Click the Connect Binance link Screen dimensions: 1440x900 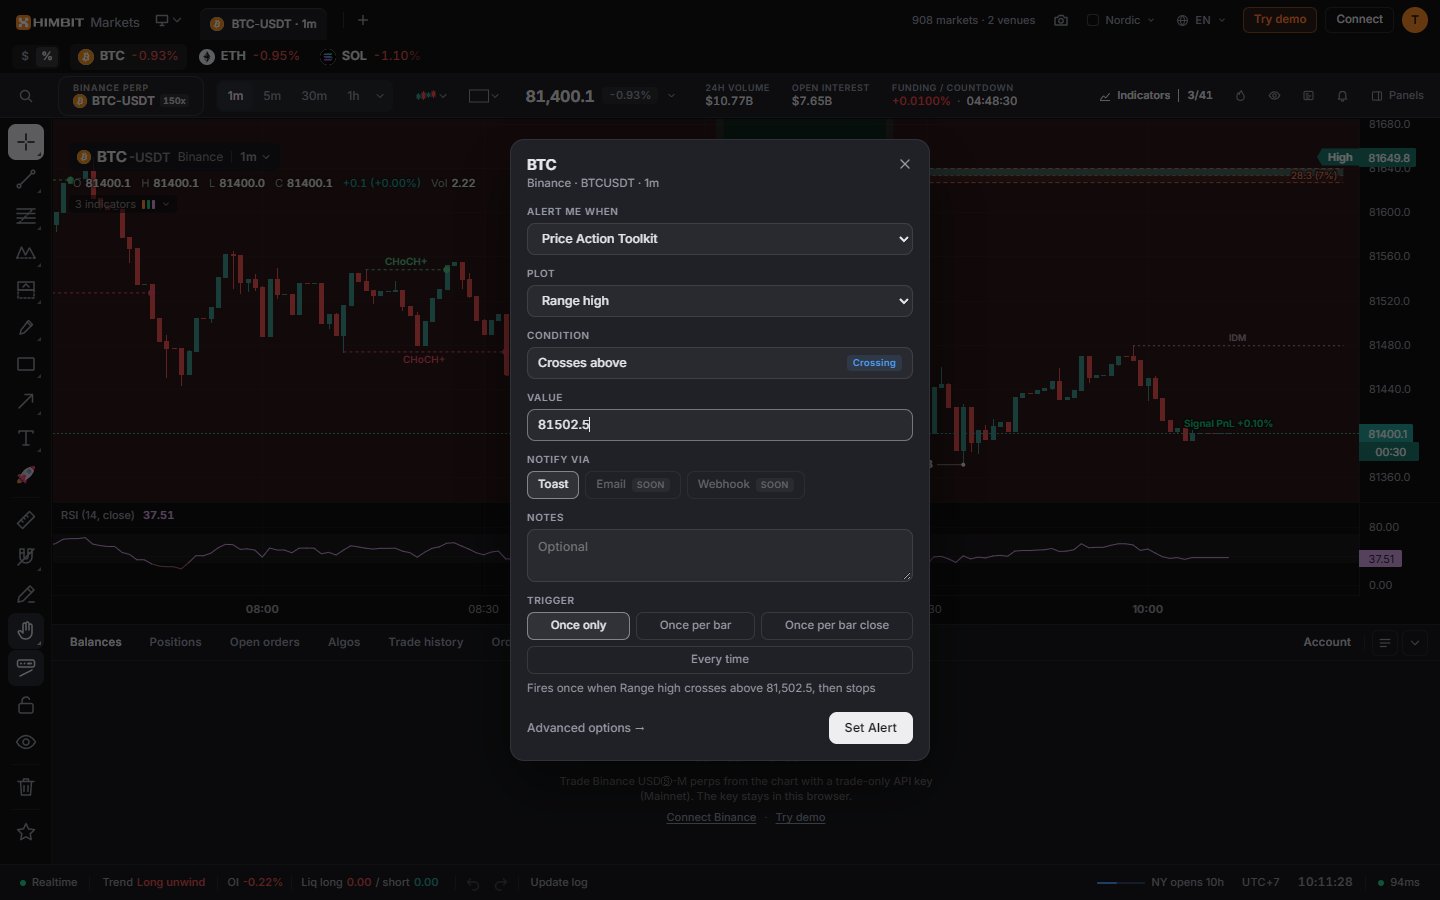point(711,818)
